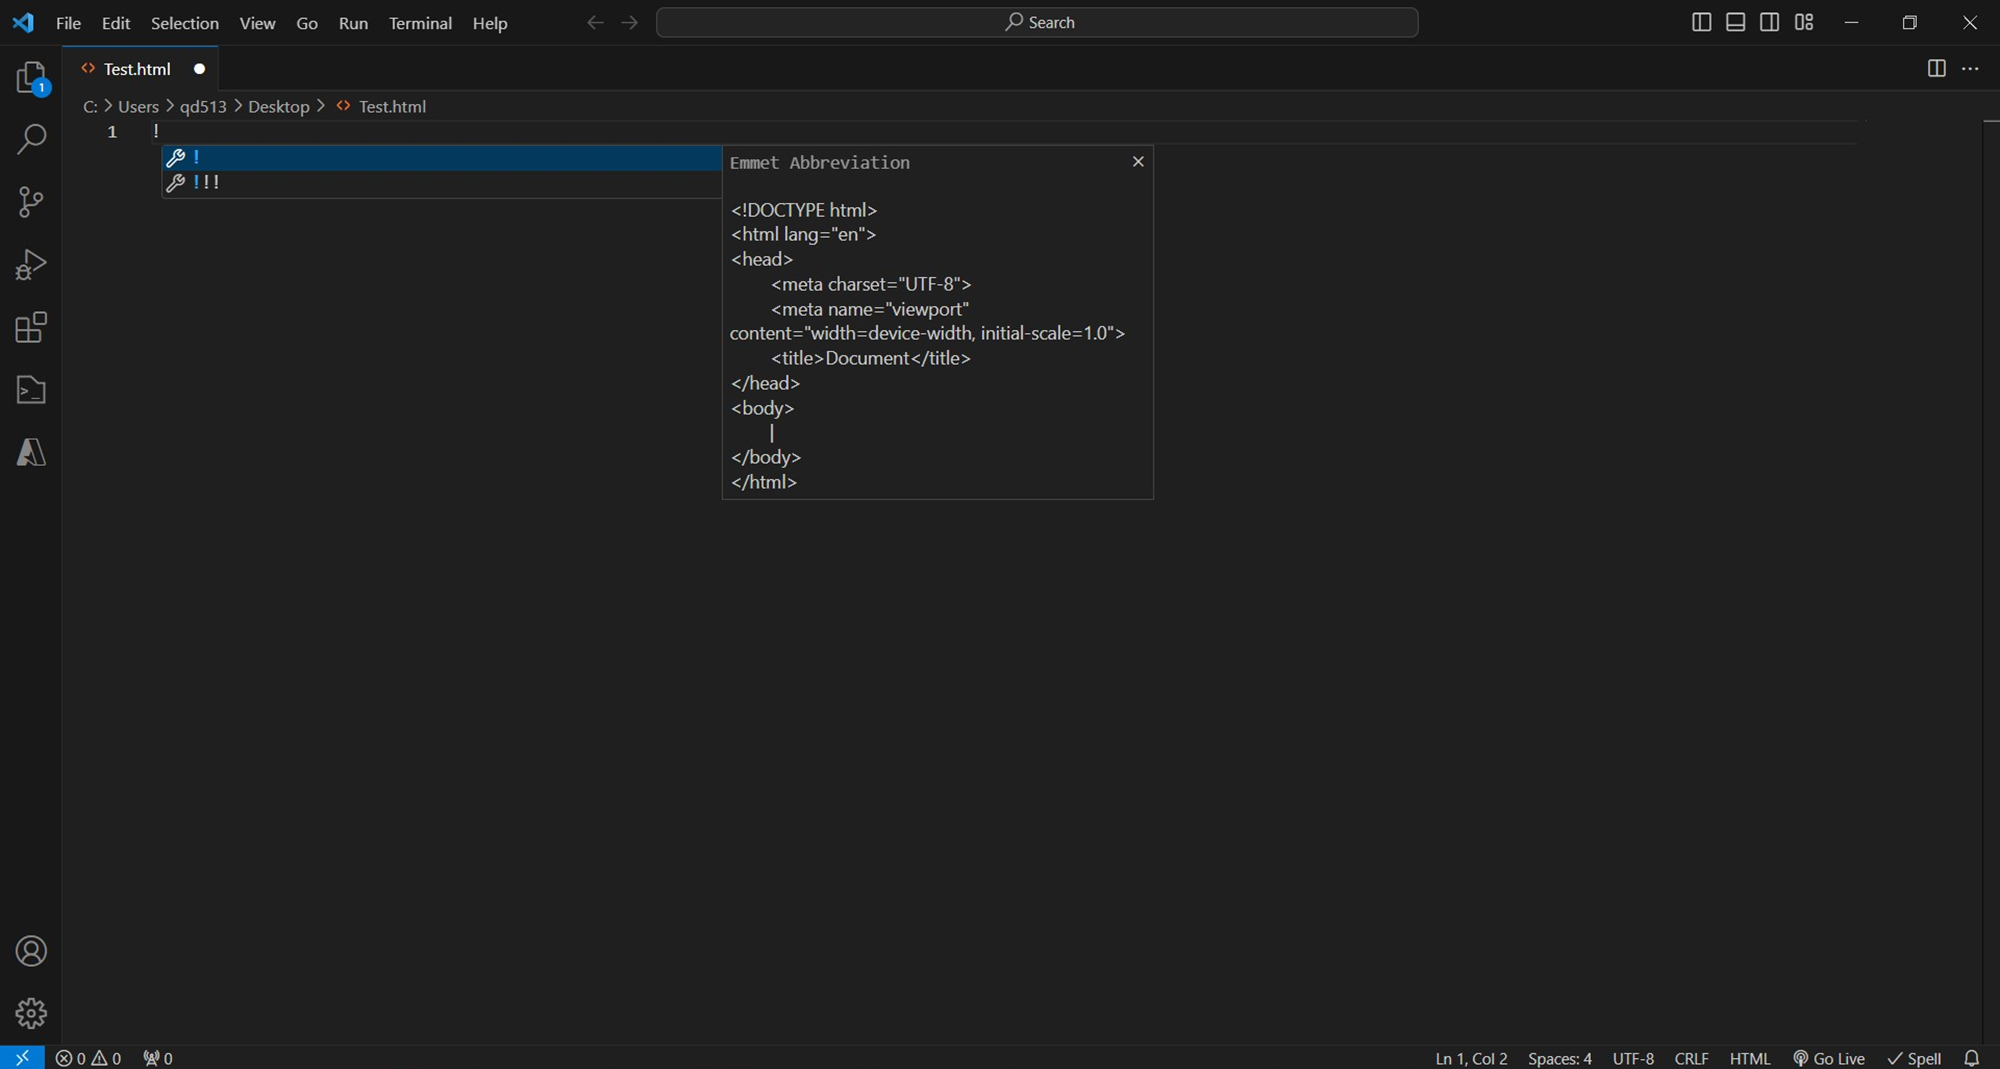This screenshot has width=2000, height=1069.
Task: Open the Explorer view in activity bar
Action: coord(31,78)
